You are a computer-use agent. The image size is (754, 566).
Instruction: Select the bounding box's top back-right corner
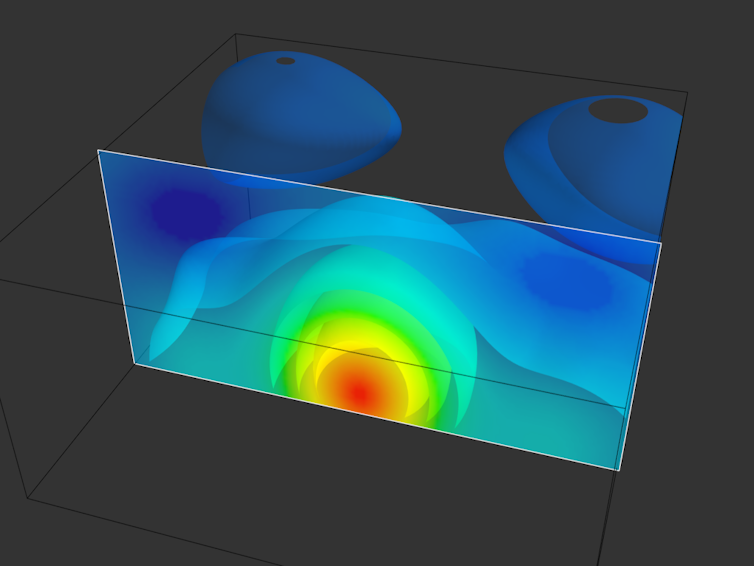pyautogui.click(x=687, y=93)
